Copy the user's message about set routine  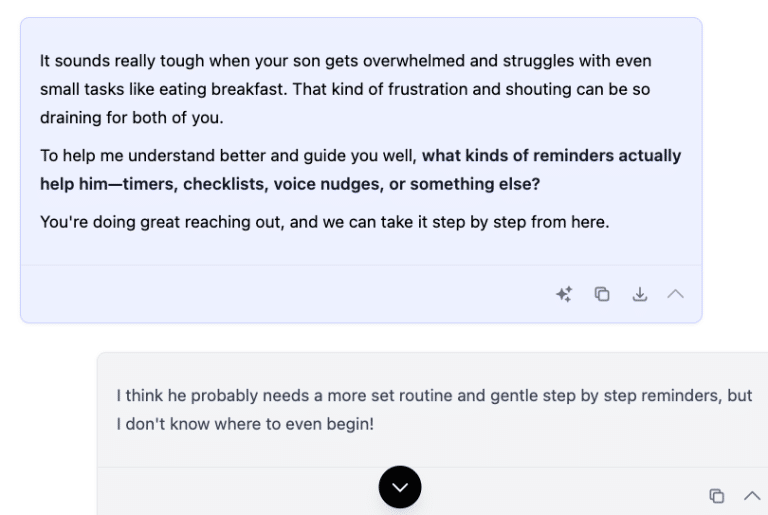716,495
